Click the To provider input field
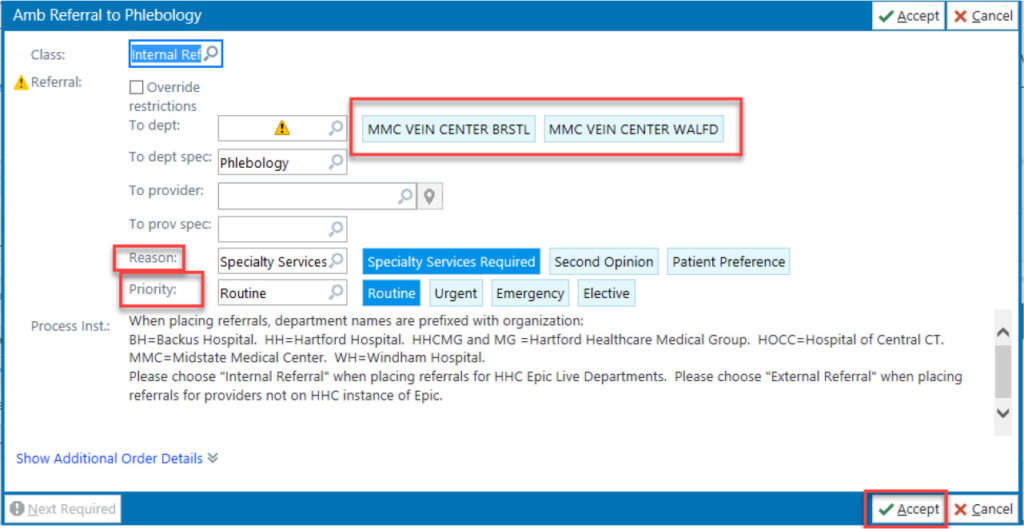Image resolution: width=1024 pixels, height=529 pixels. (317, 196)
